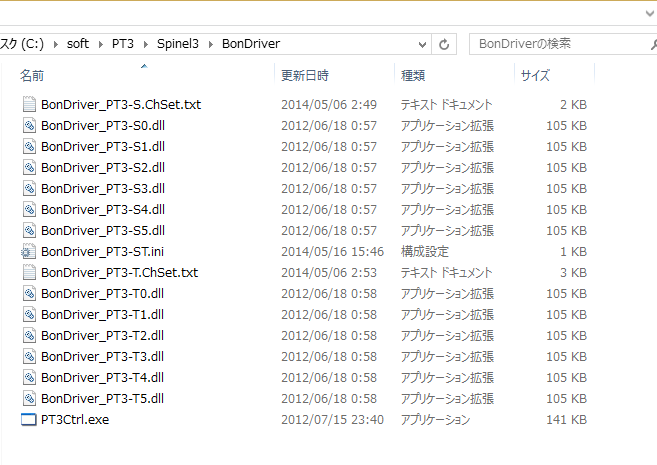Select file name BonDriver_PT3-S5.dll
This screenshot has width=657, height=465.
(x=103, y=230)
